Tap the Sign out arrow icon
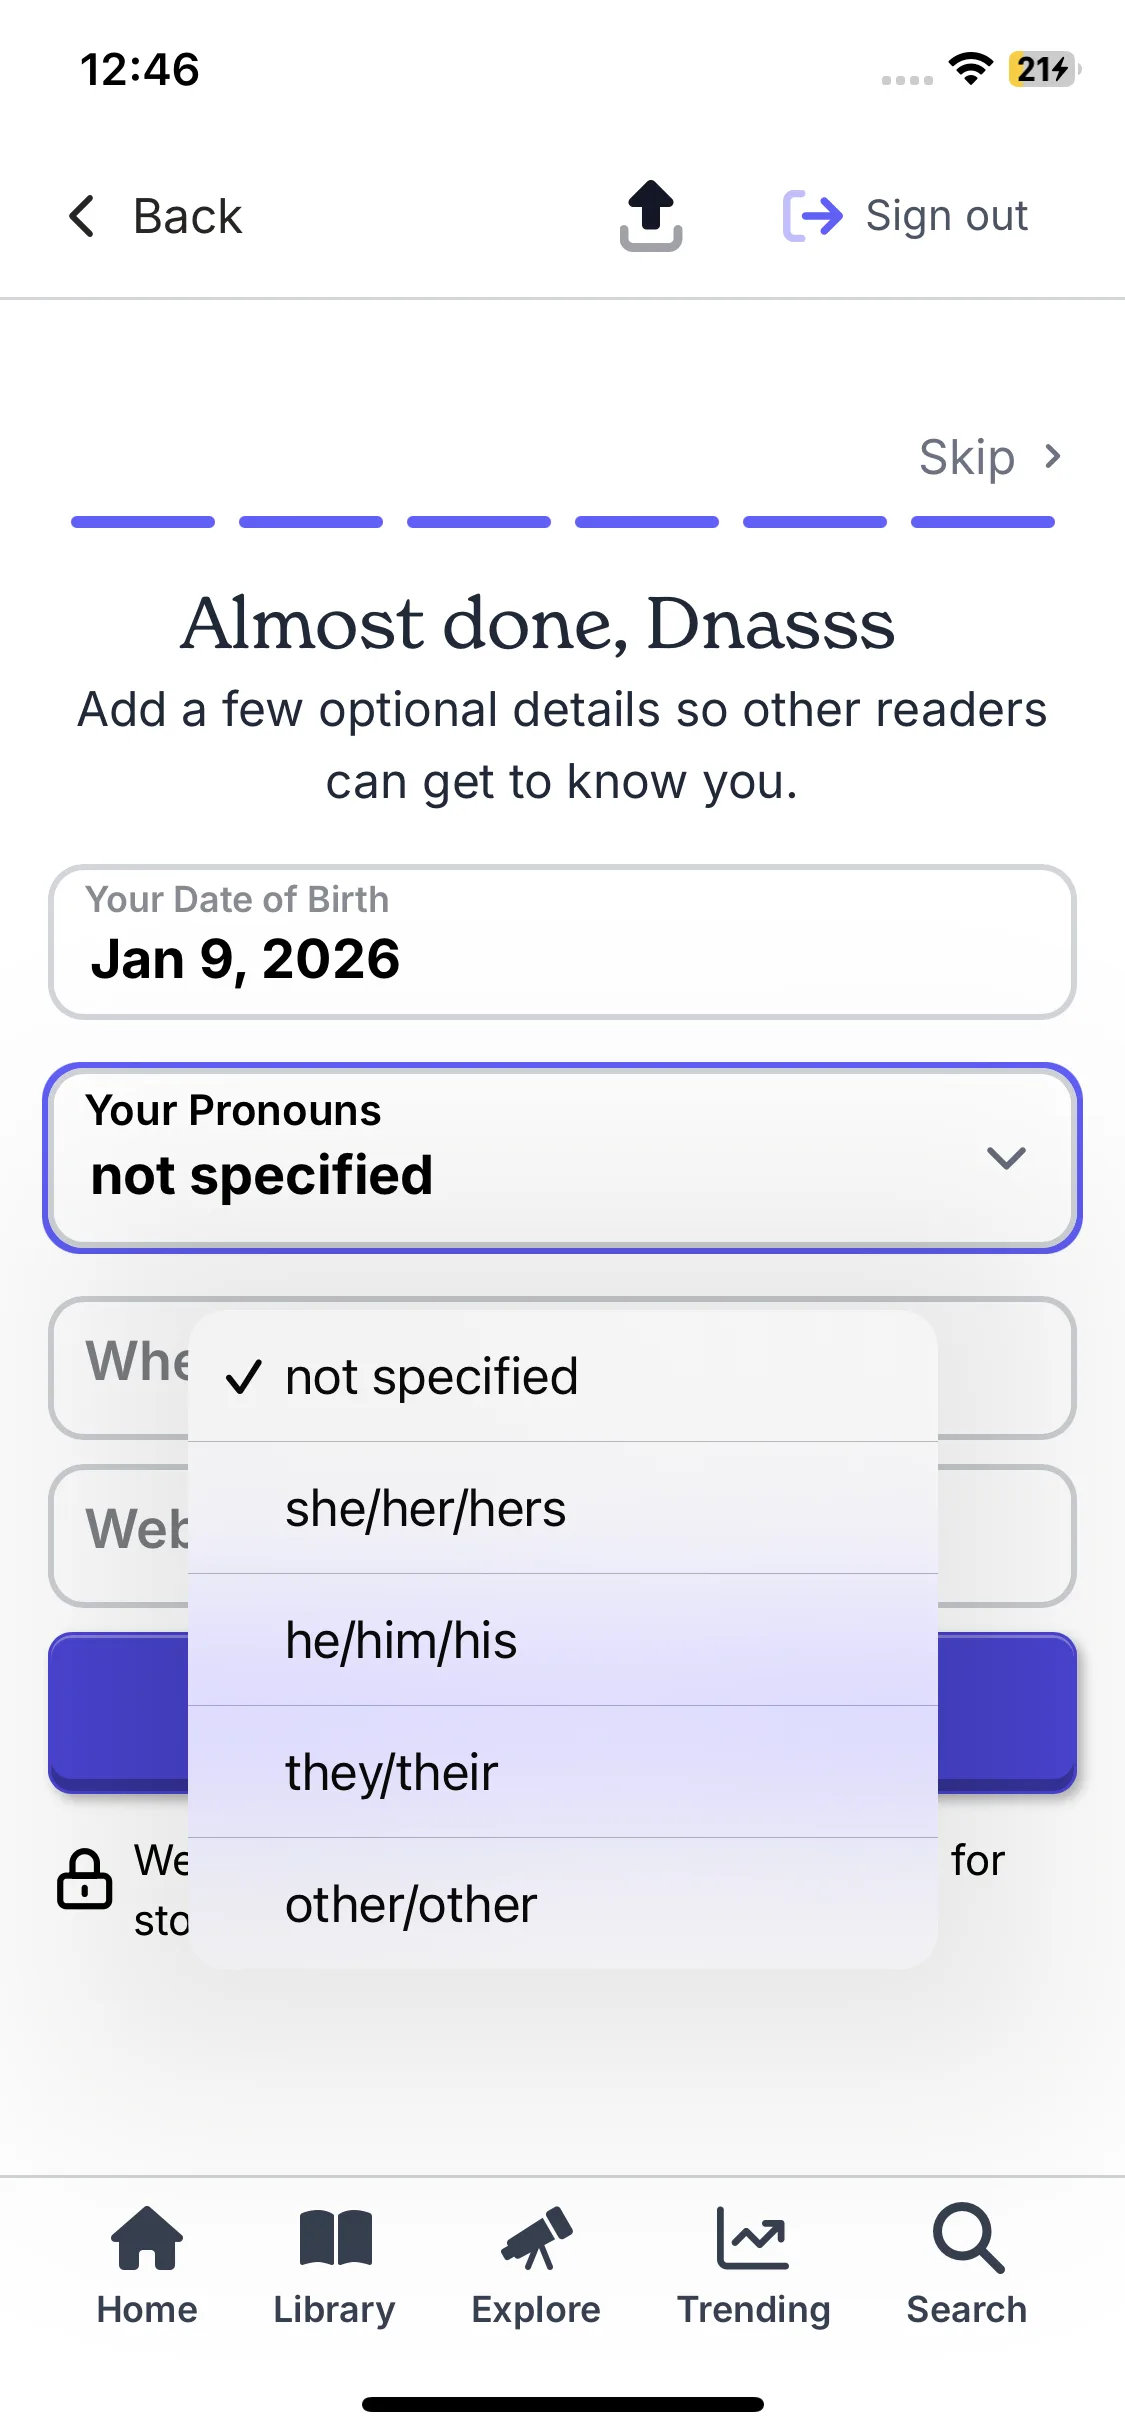The width and height of the screenshot is (1125, 2436). click(812, 215)
